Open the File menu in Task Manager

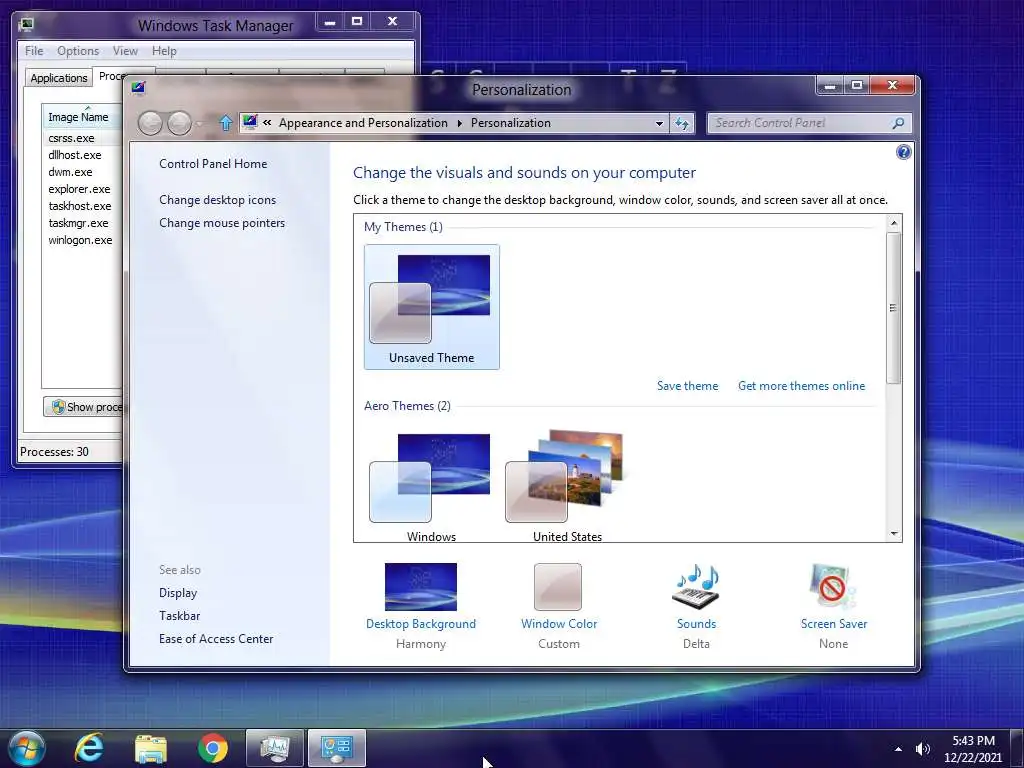[x=34, y=51]
